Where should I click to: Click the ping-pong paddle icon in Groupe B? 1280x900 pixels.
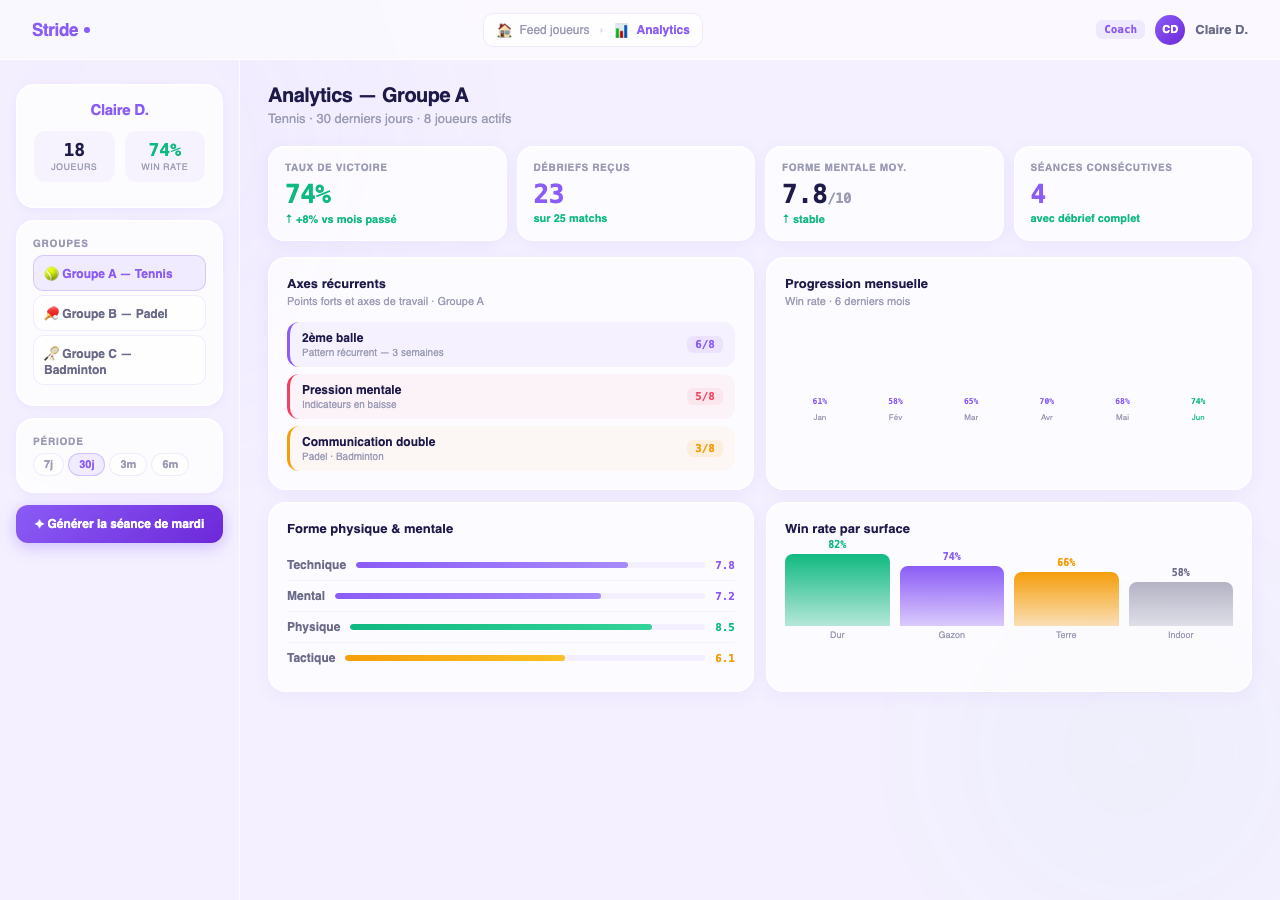[x=51, y=314]
